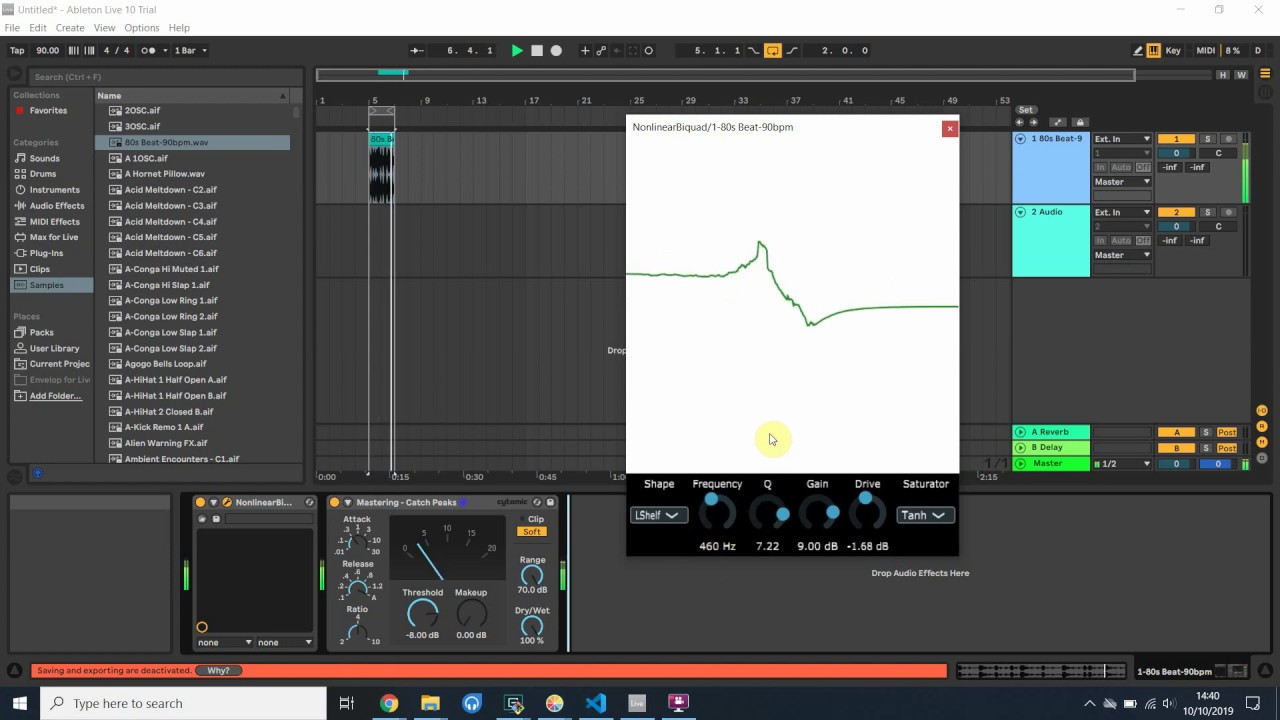Unfold track 2 Audio arrow
Viewport: 1280px width, 720px height.
click(x=1021, y=212)
